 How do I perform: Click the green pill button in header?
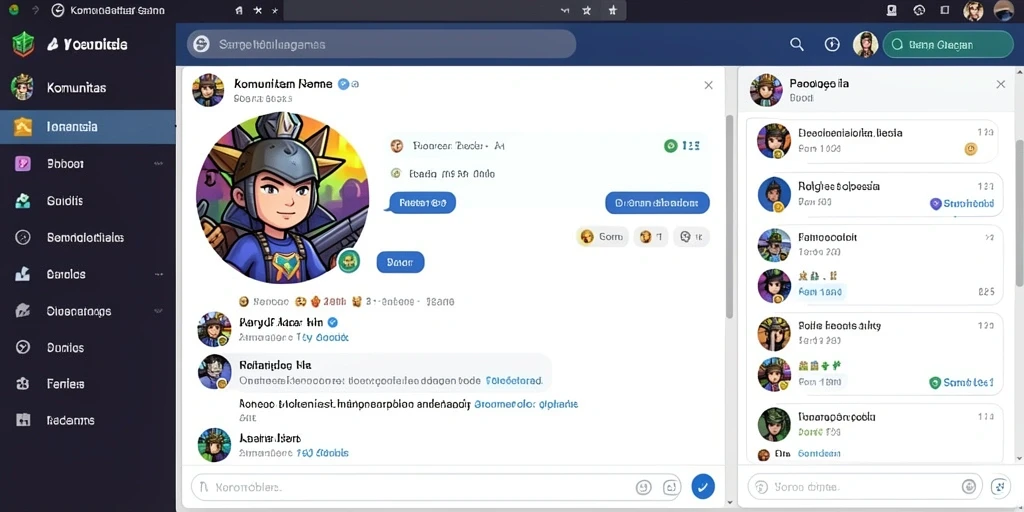pyautogui.click(x=948, y=44)
